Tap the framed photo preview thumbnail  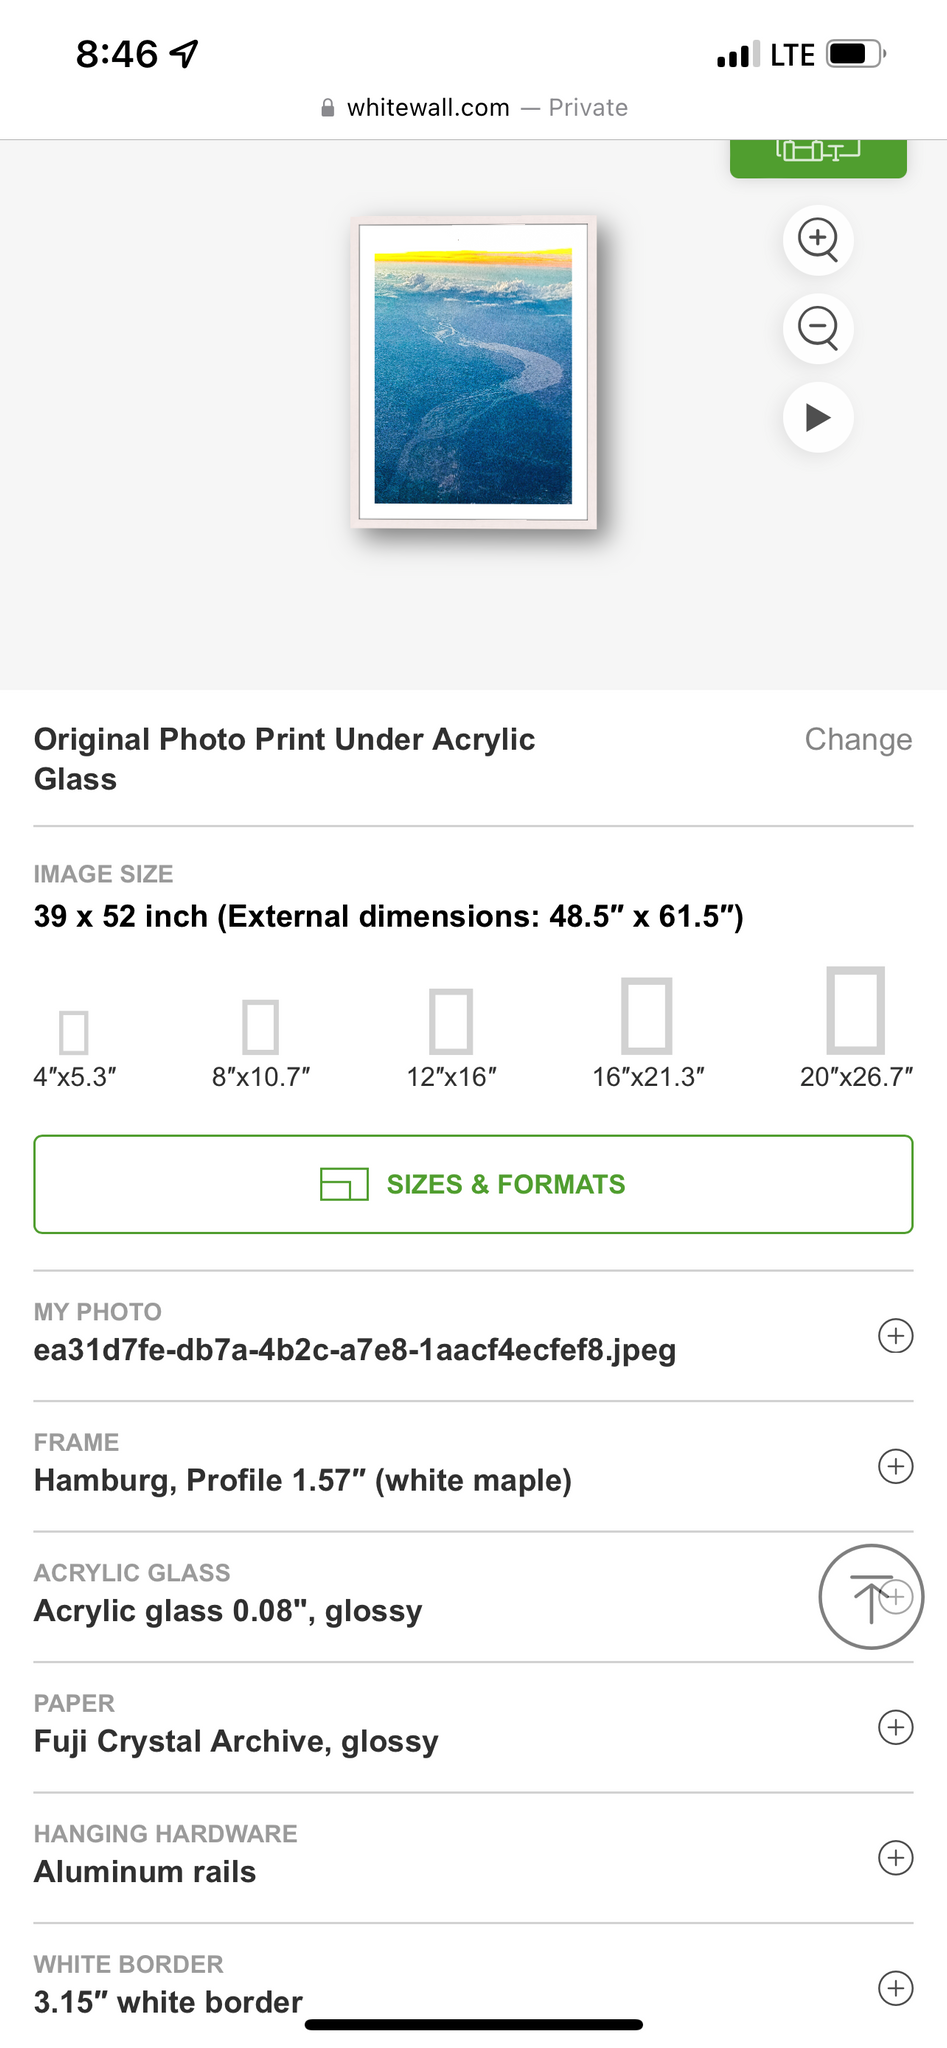coord(474,372)
